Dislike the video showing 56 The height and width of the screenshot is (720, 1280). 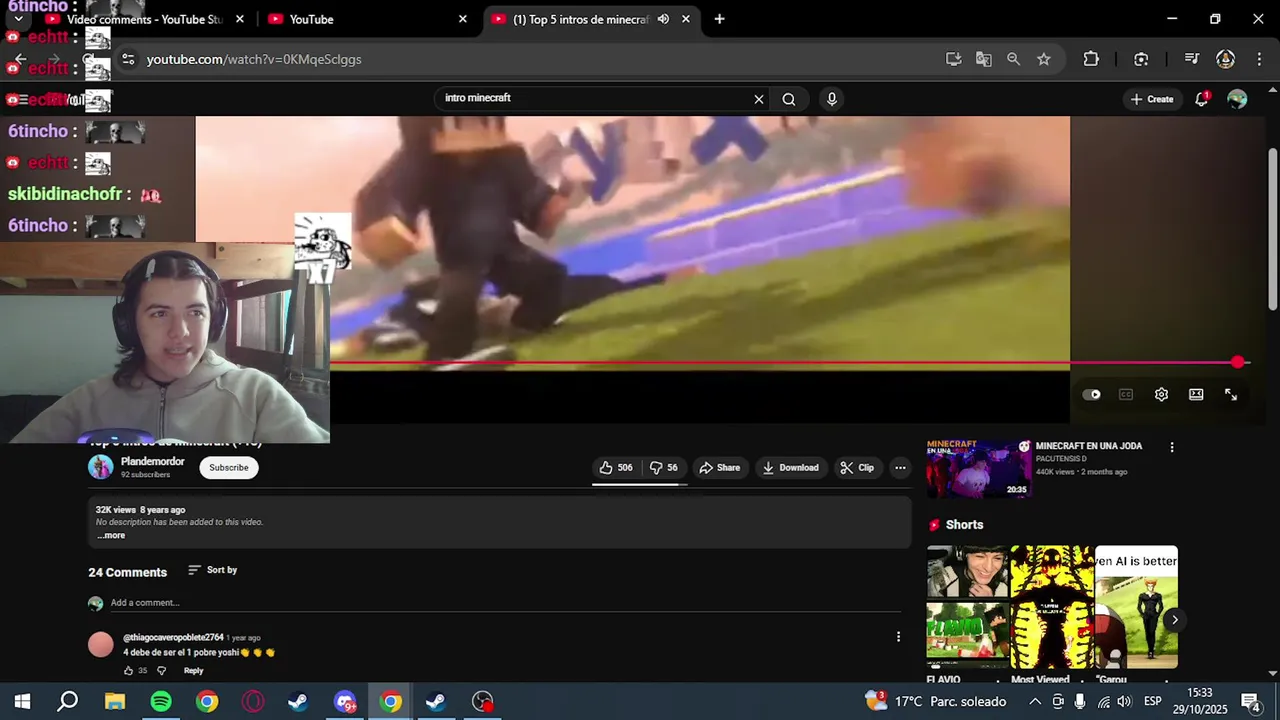coord(664,468)
